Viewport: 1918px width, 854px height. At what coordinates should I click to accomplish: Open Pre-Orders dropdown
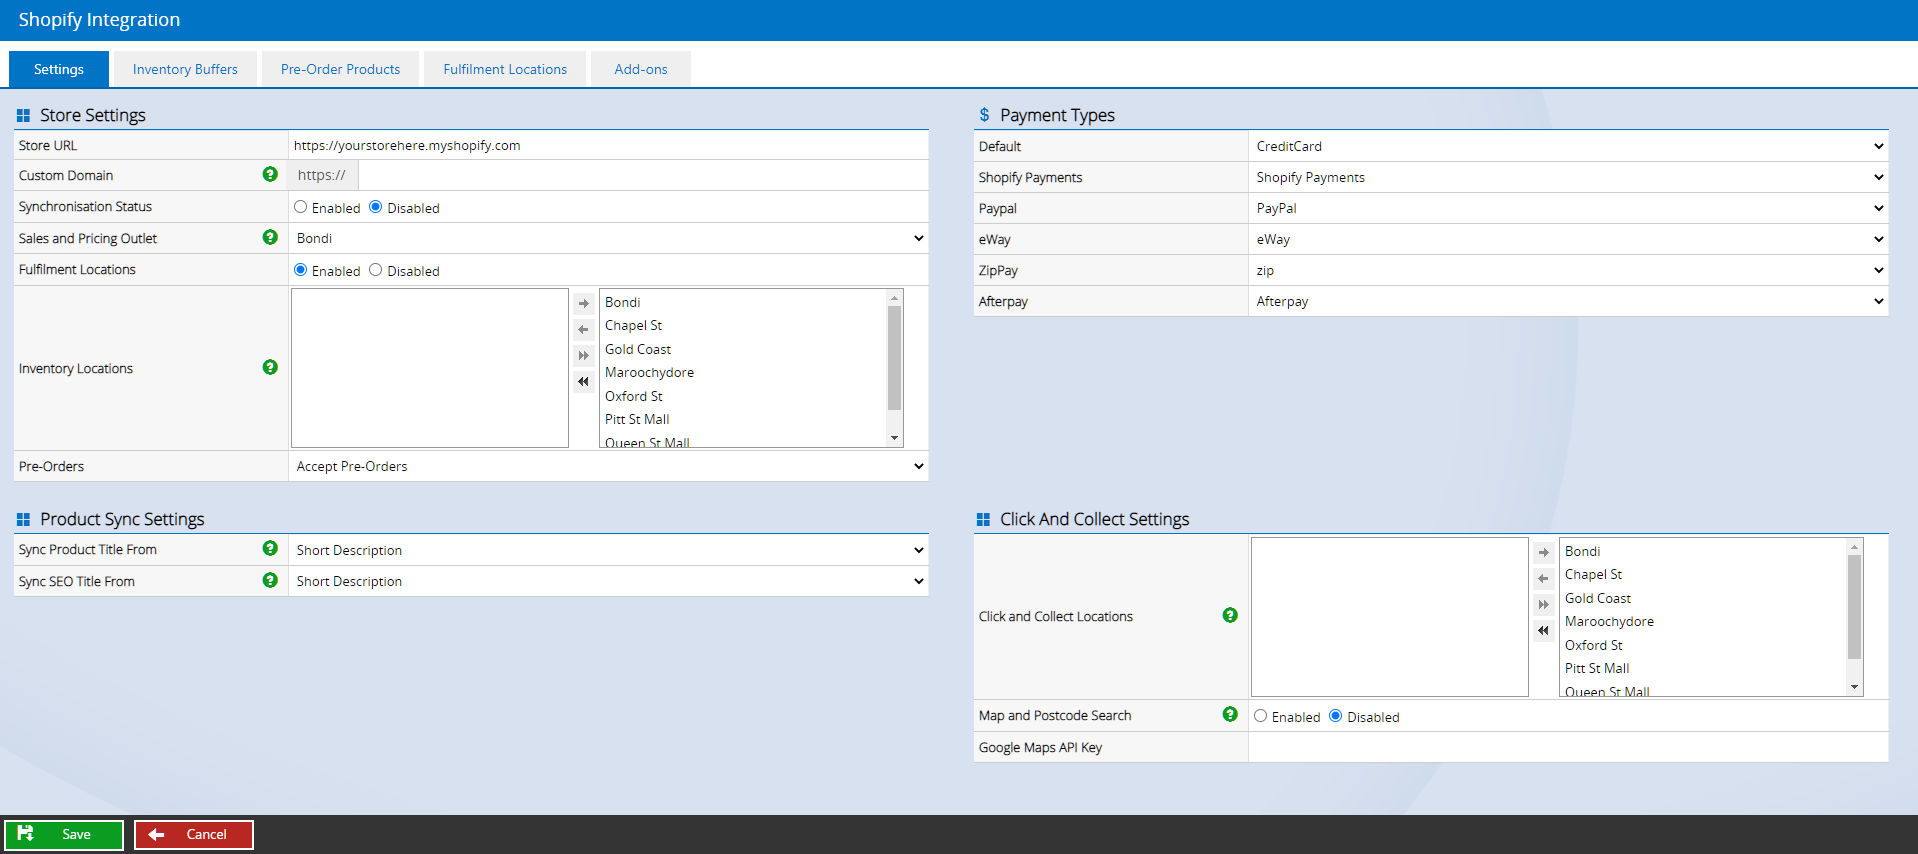coord(609,466)
